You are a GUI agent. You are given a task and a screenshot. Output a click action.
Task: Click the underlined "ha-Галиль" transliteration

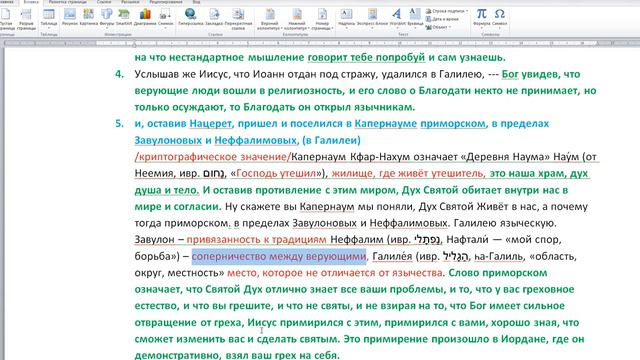pos(499,256)
